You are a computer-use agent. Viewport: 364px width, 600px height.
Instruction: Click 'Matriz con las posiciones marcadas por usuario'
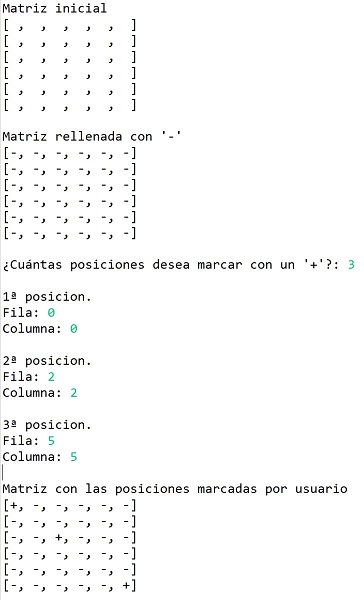pos(175,489)
